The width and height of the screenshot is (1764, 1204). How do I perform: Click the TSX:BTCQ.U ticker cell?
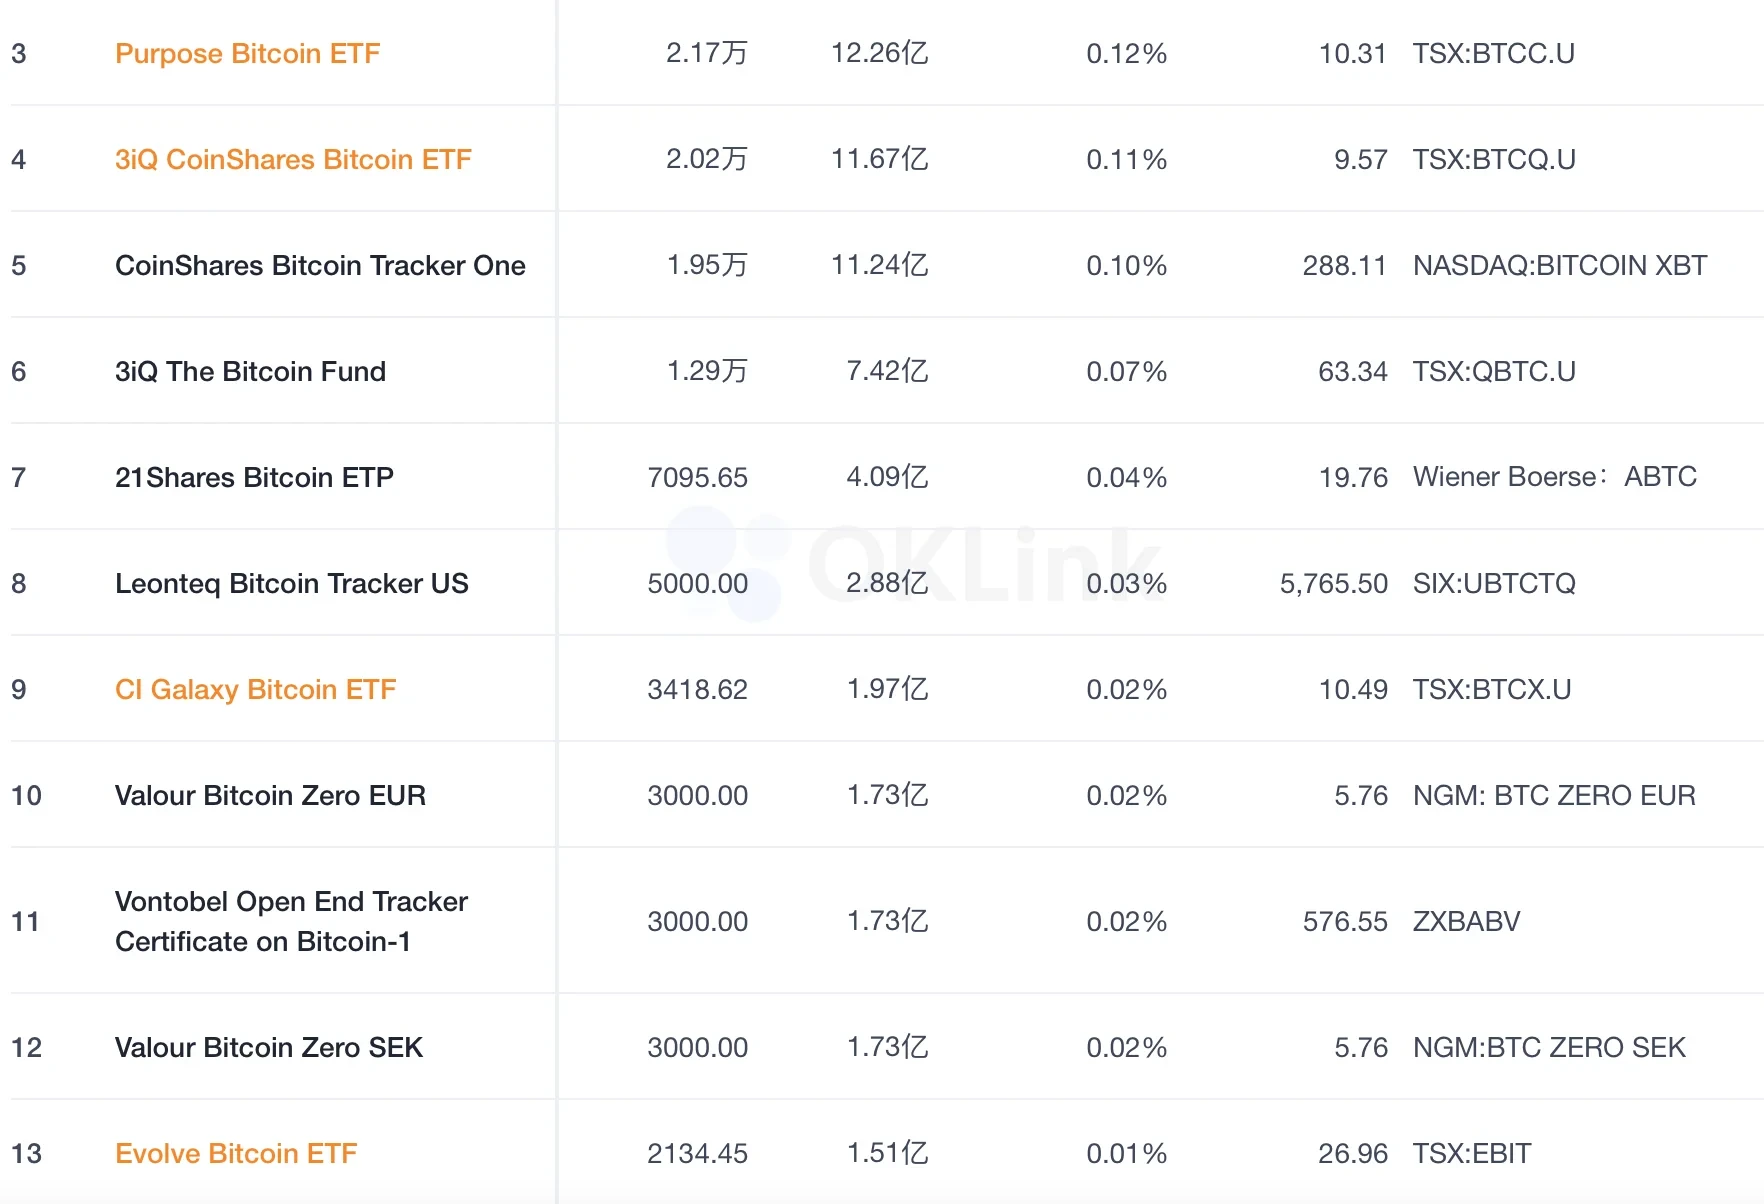(x=1494, y=160)
